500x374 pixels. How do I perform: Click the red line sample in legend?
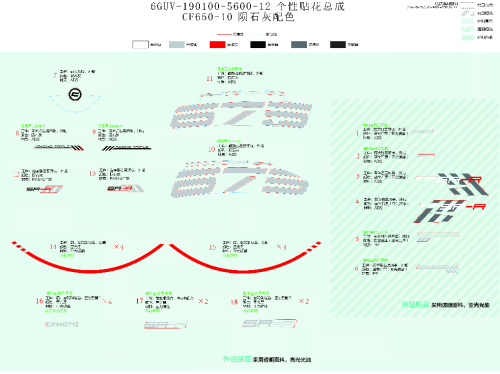(224, 34)
